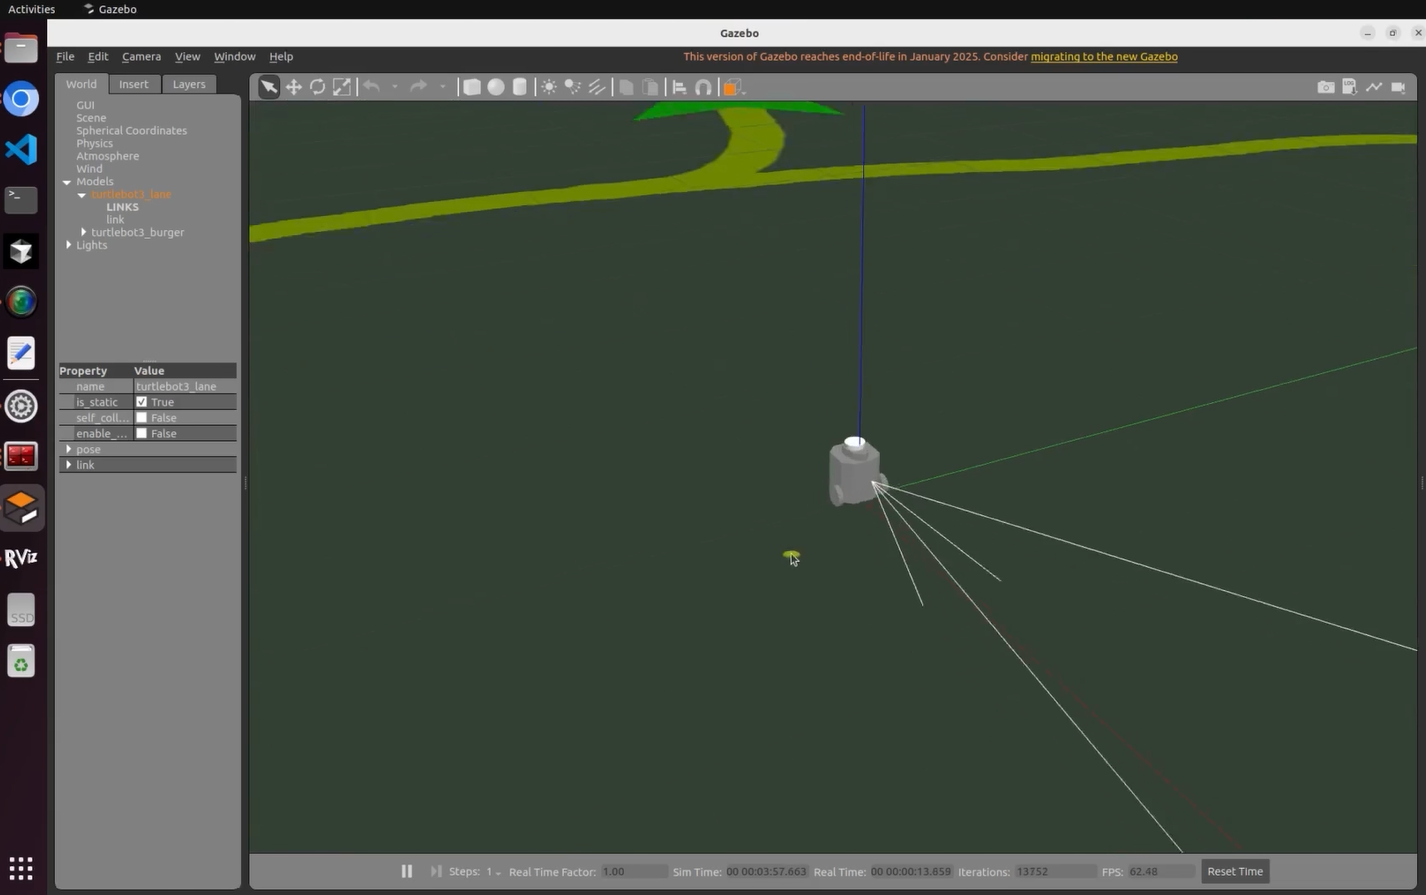Add a point light
The height and width of the screenshot is (895, 1426).
[549, 87]
